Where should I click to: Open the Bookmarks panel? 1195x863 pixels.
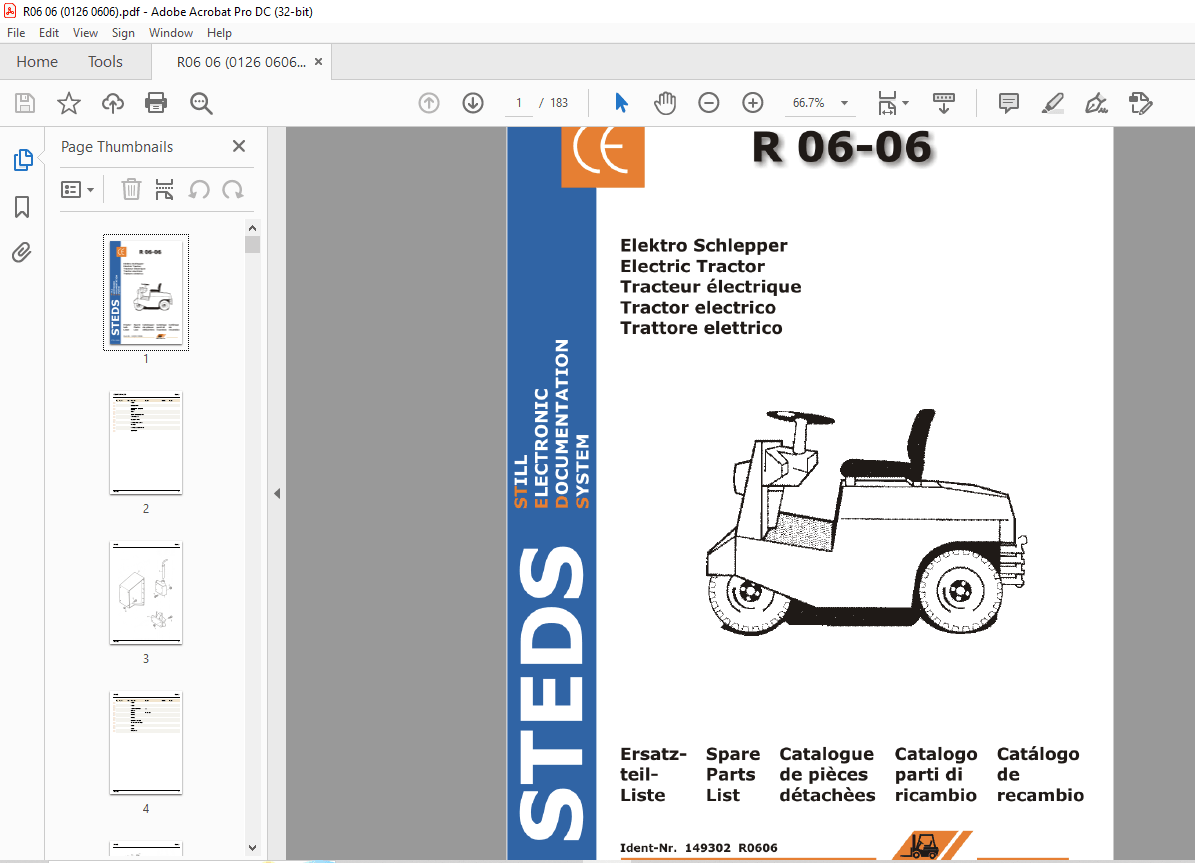[22, 206]
